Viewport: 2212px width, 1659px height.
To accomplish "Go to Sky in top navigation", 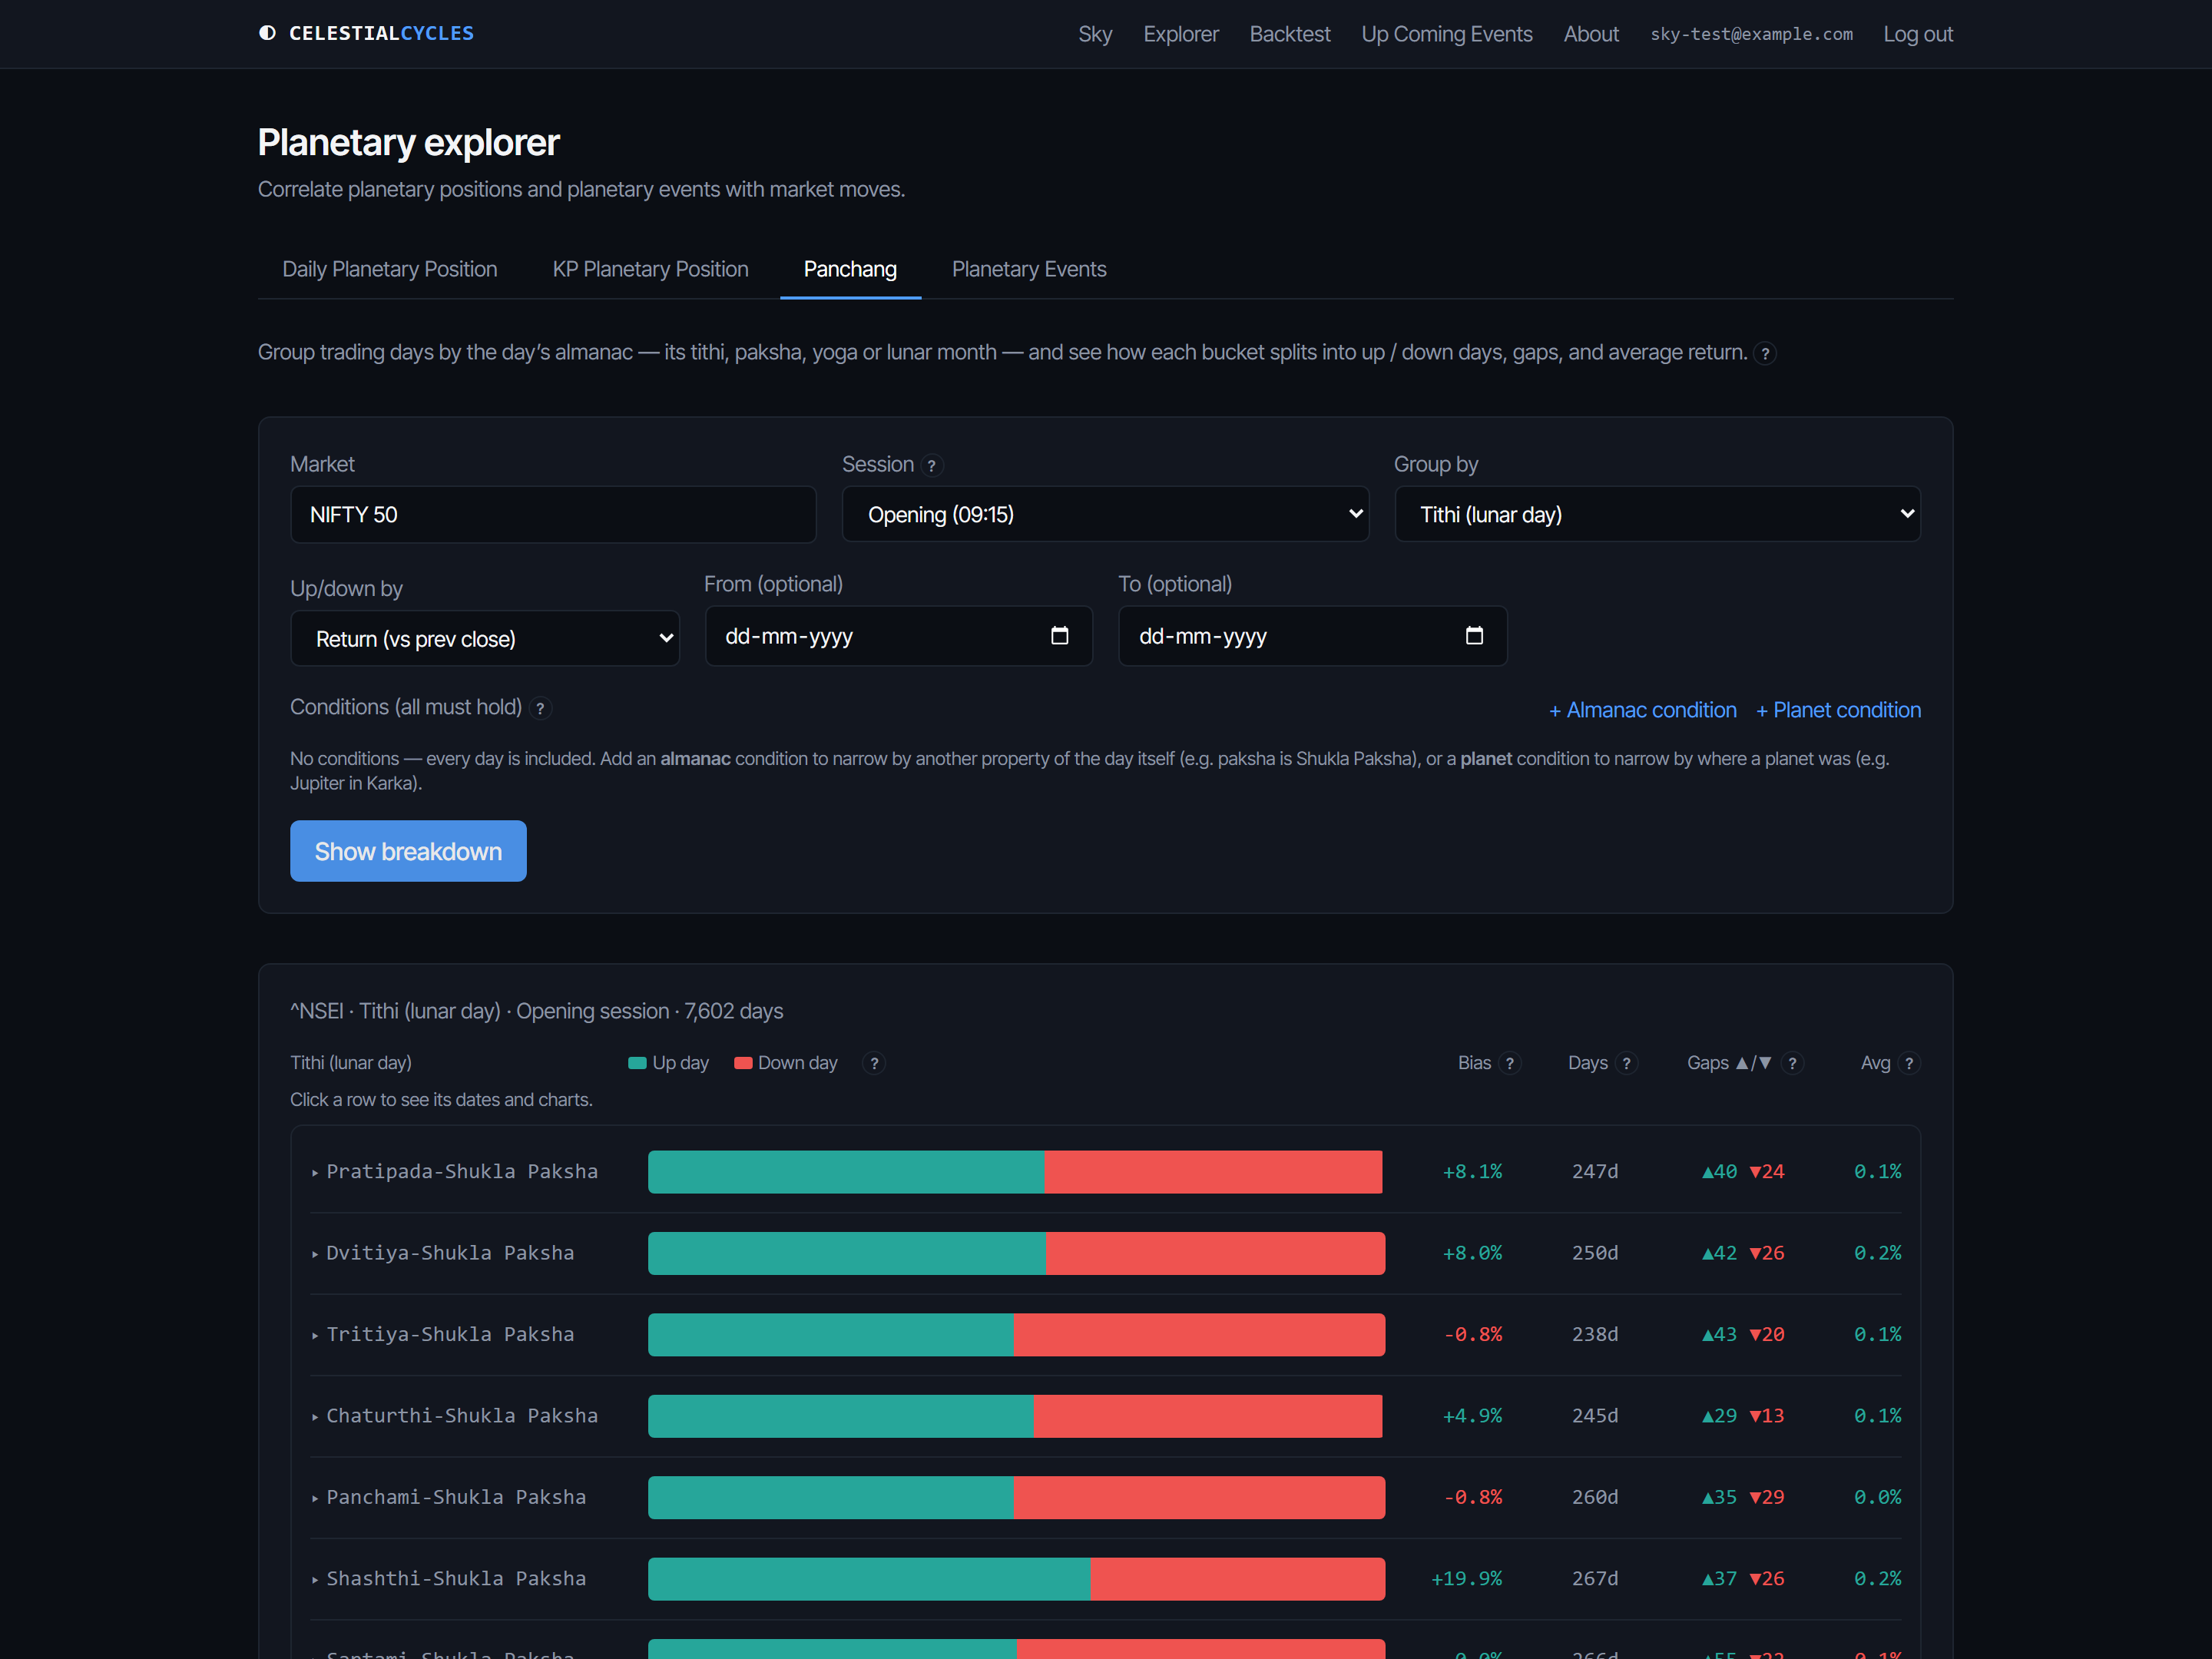I will tap(1095, 34).
